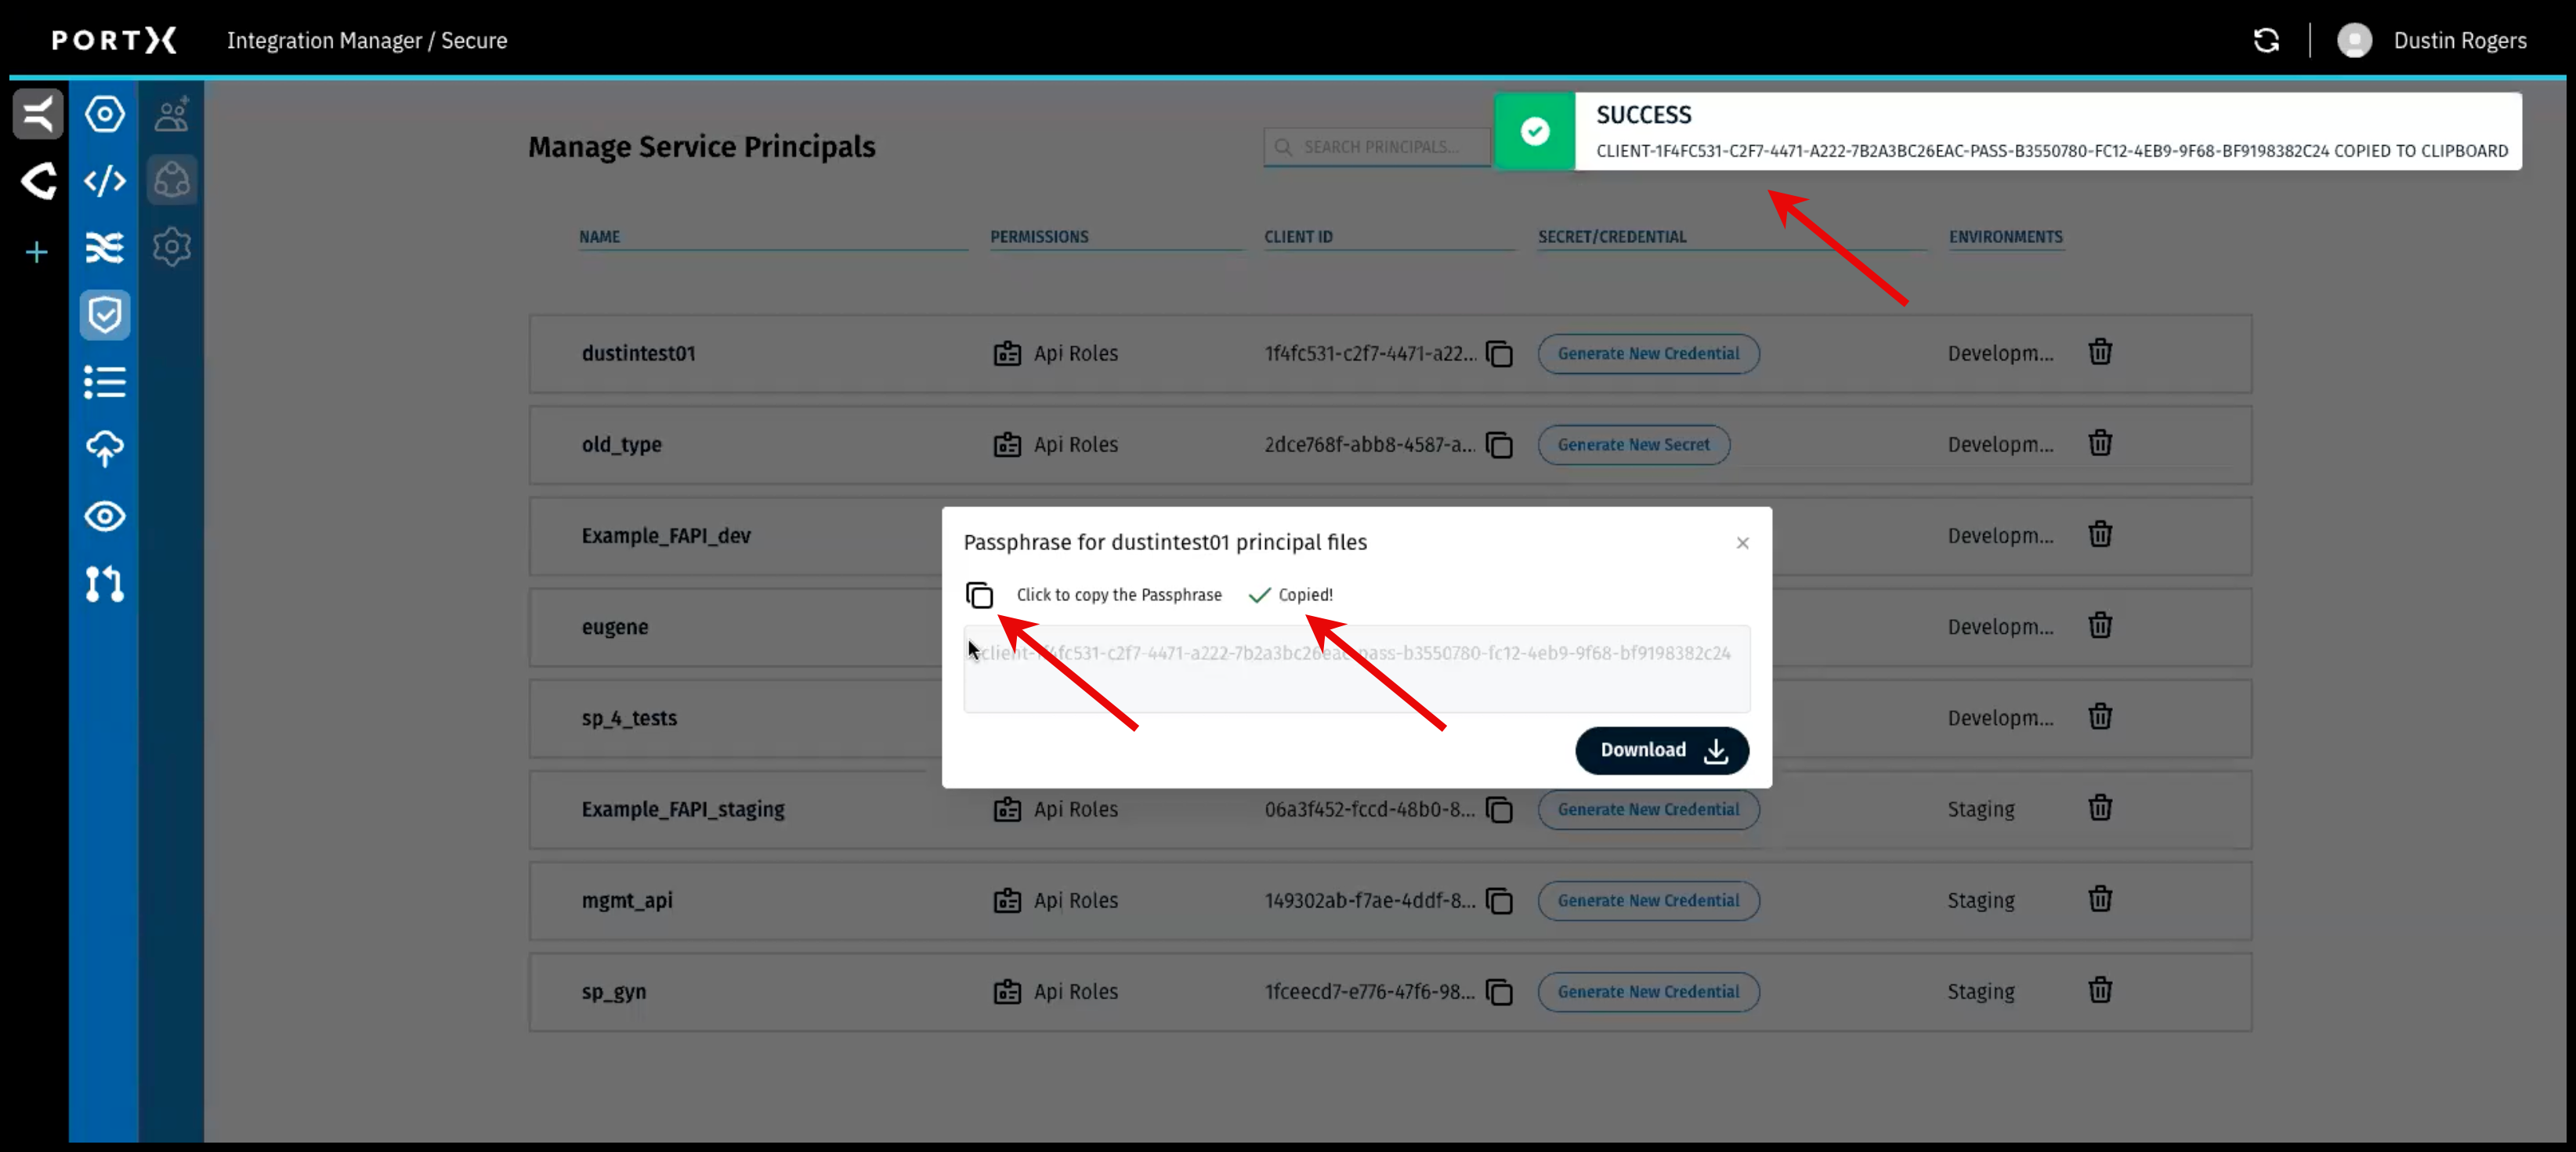The width and height of the screenshot is (2576, 1152).
Task: Open the code brackets icon in sidebar
Action: (x=105, y=181)
